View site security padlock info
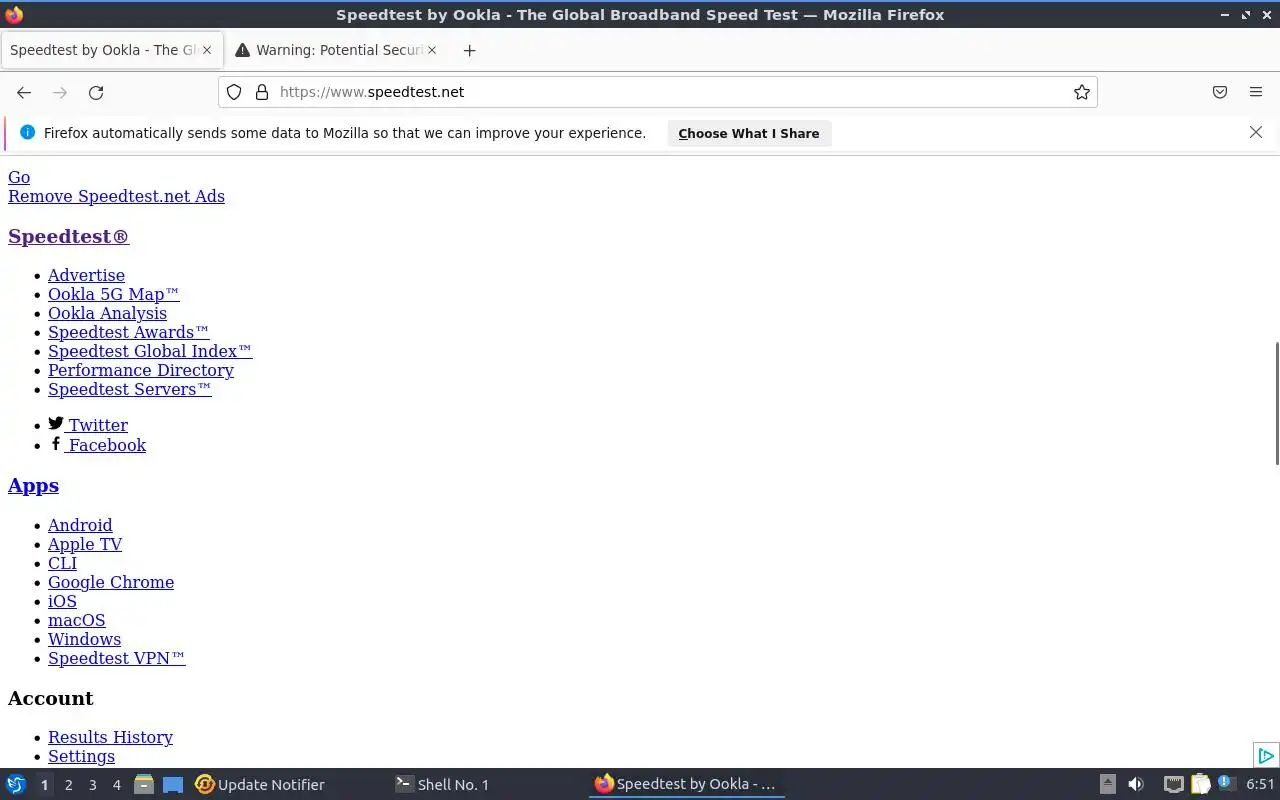This screenshot has width=1280, height=800. click(x=262, y=92)
